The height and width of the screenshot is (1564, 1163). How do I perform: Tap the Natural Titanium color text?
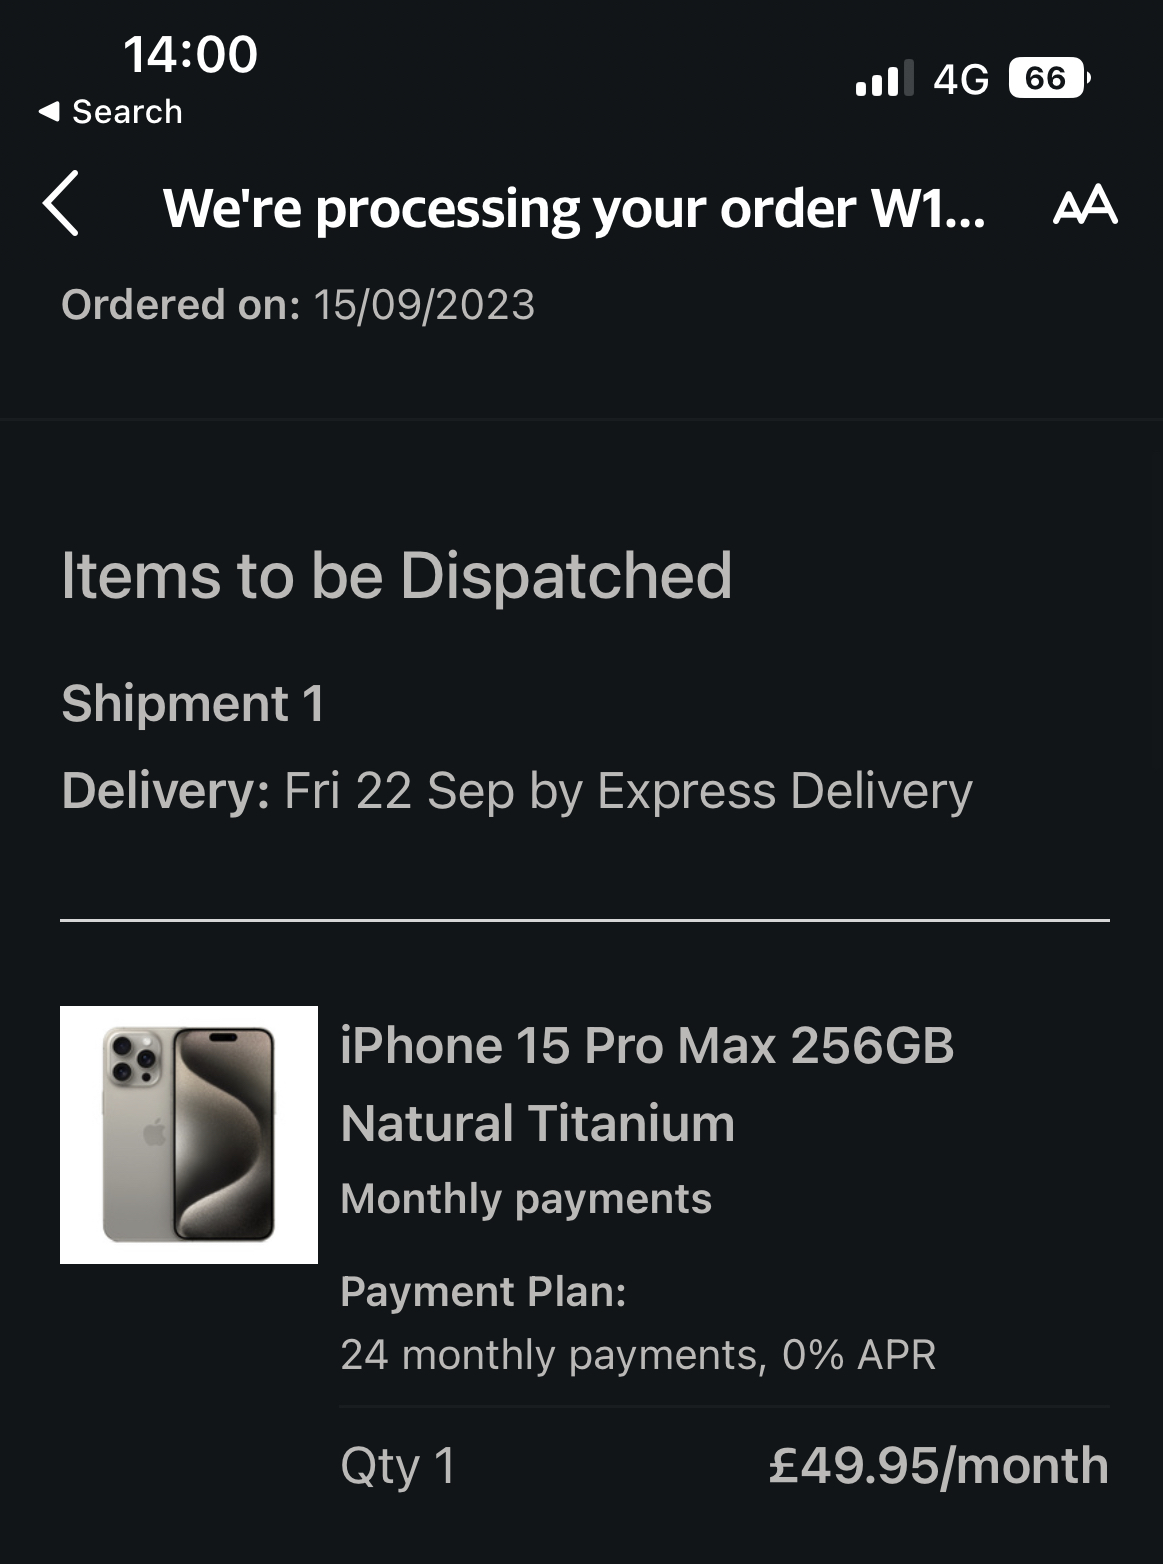(x=538, y=1123)
